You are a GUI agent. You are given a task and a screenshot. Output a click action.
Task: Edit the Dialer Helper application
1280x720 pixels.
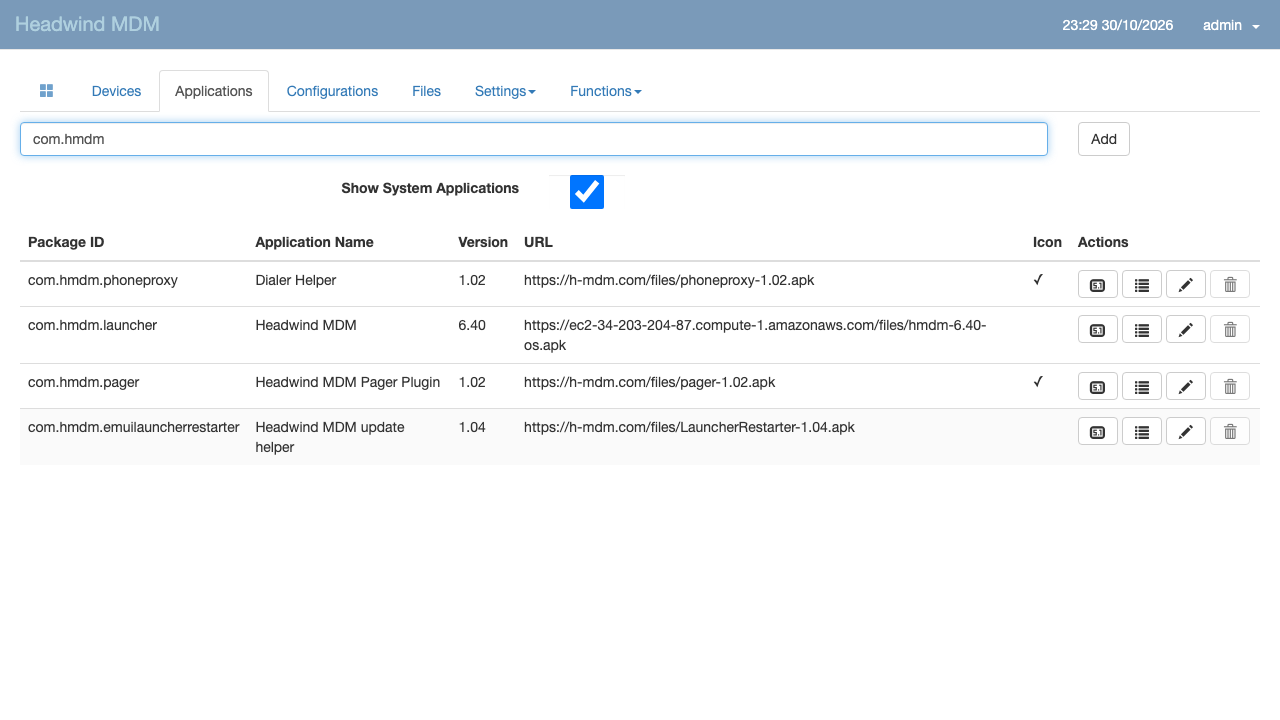point(1186,285)
